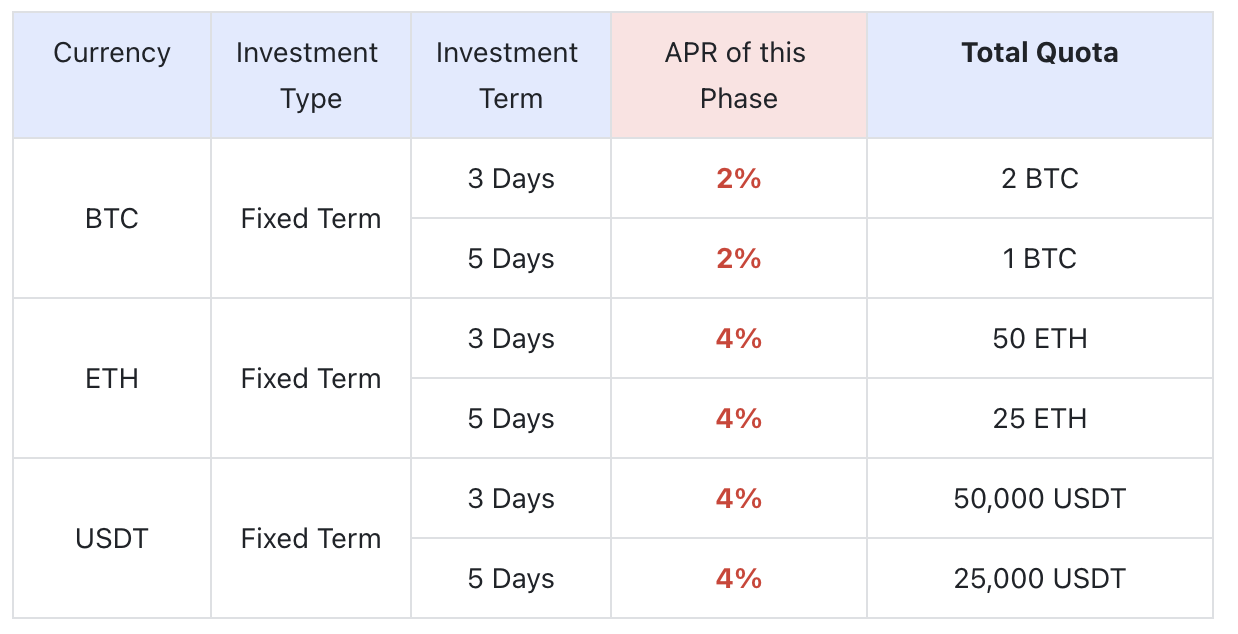Click the 4% APR for ETH 5 Days
Image resolution: width=1238 pixels, height=634 pixels.
coord(738,419)
